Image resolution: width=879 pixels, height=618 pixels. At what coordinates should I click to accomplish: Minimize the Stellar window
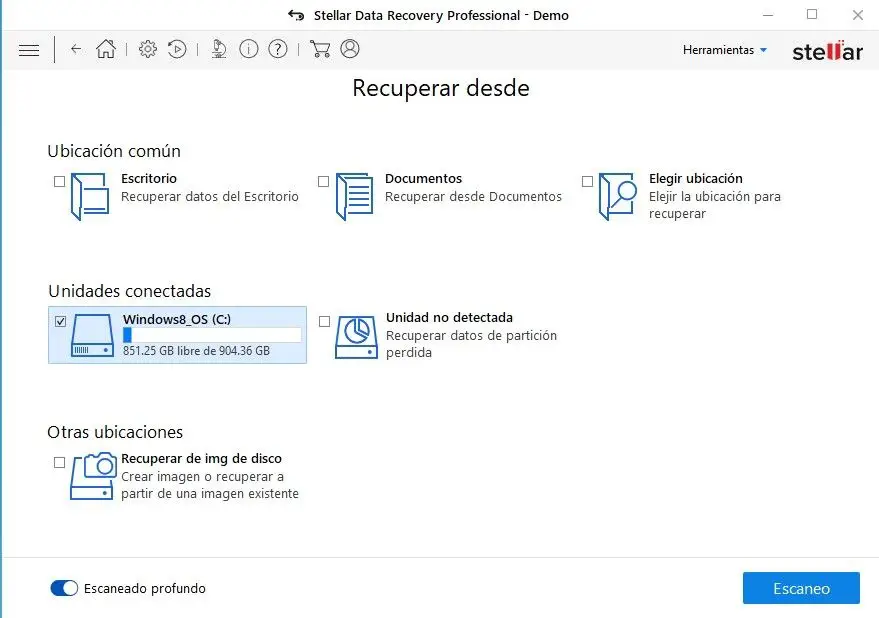(x=768, y=15)
